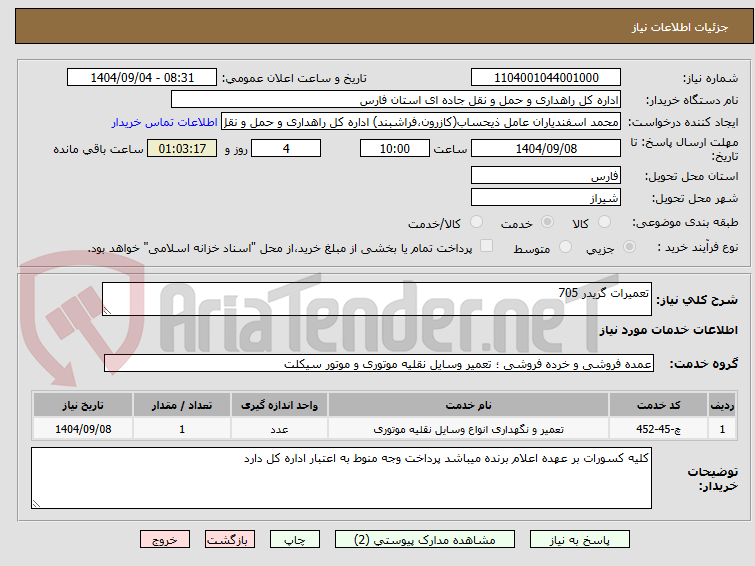This screenshot has width=755, height=566.
Task: Click the نام خدمت column header
Action: click(469, 405)
